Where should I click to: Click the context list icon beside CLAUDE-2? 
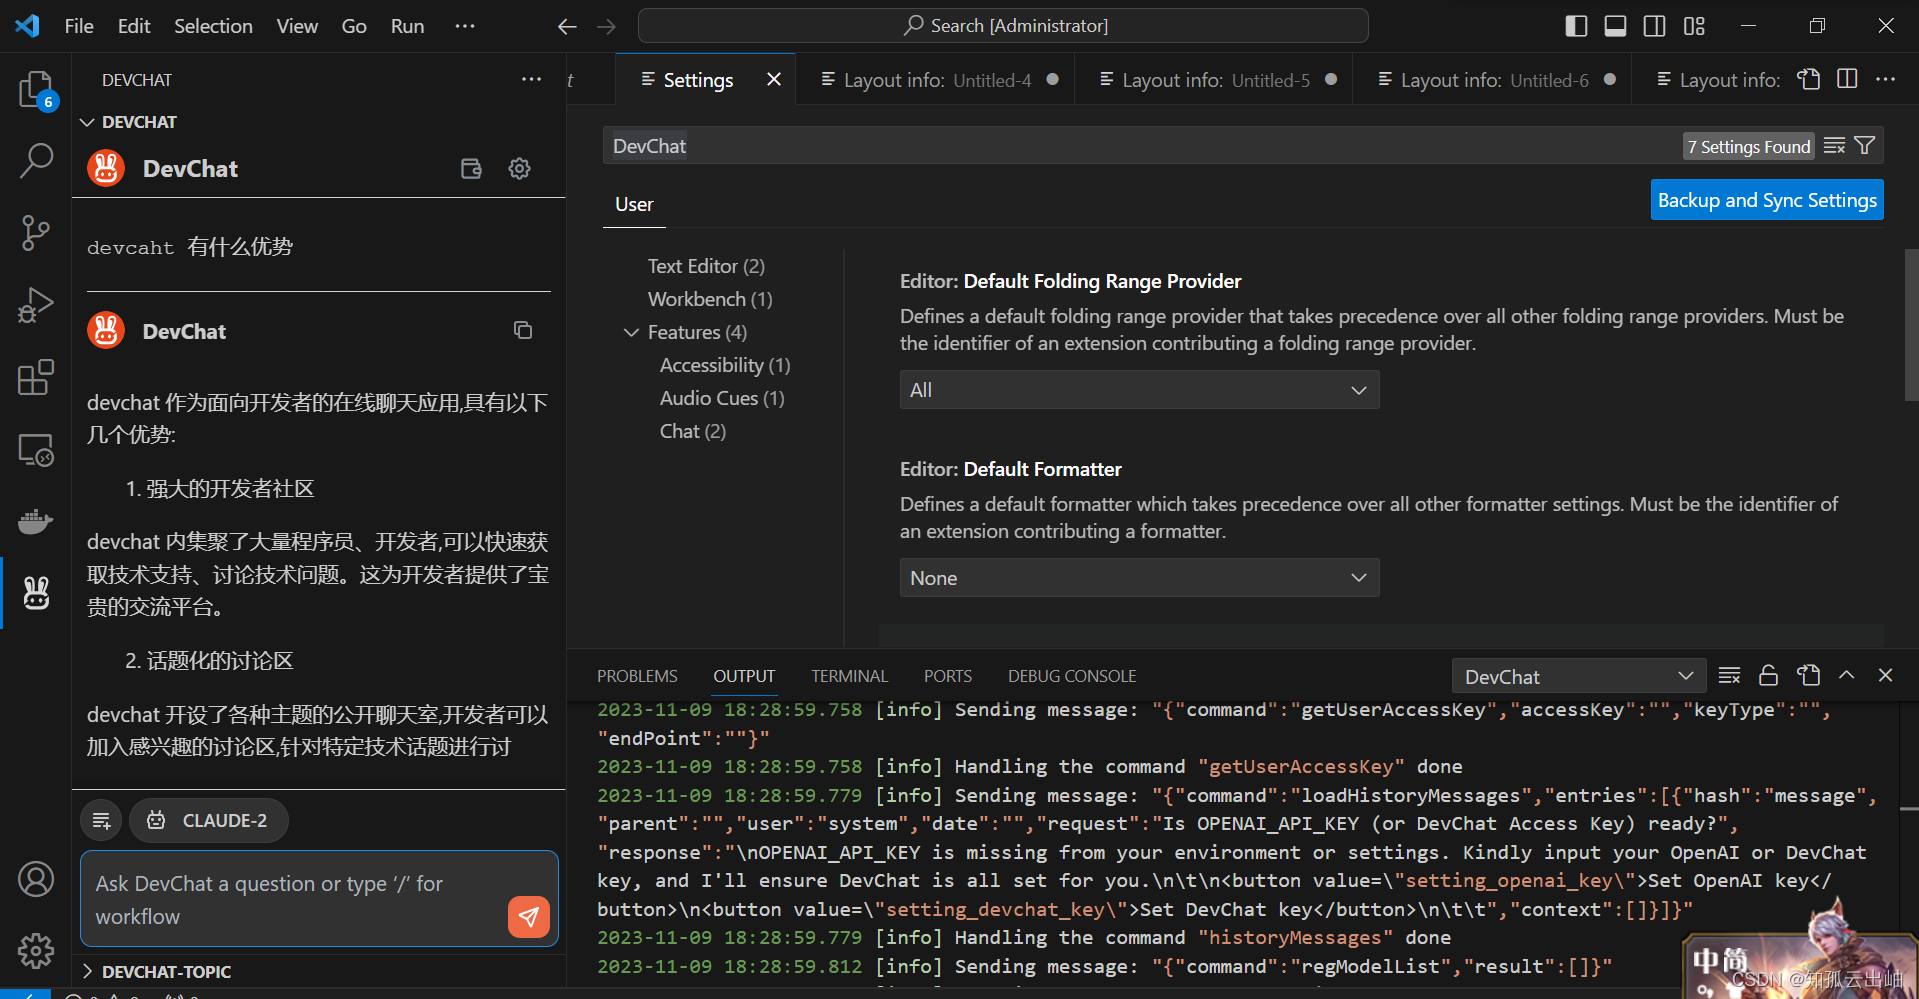tap(101, 820)
